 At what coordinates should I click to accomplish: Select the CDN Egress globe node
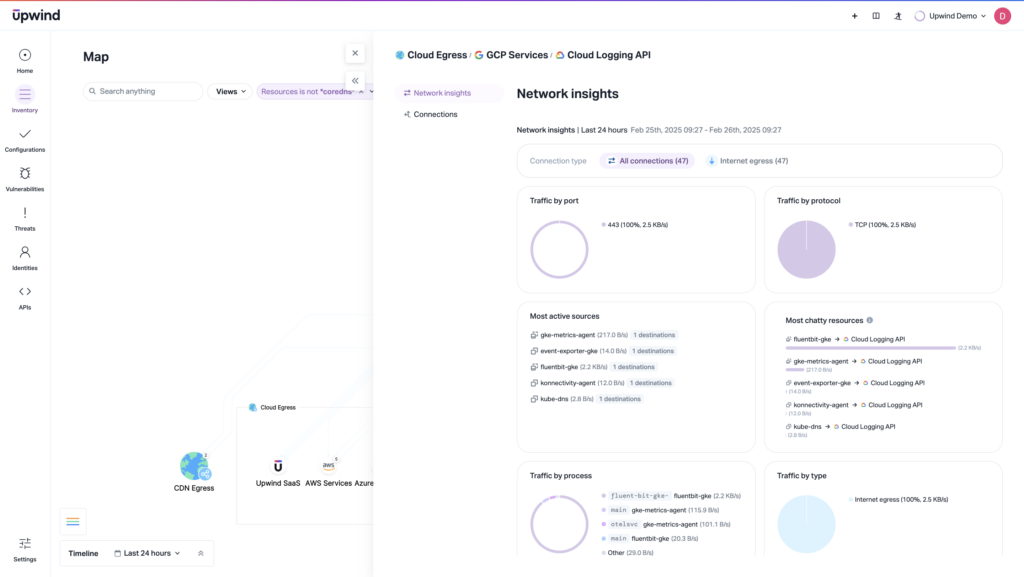194,467
